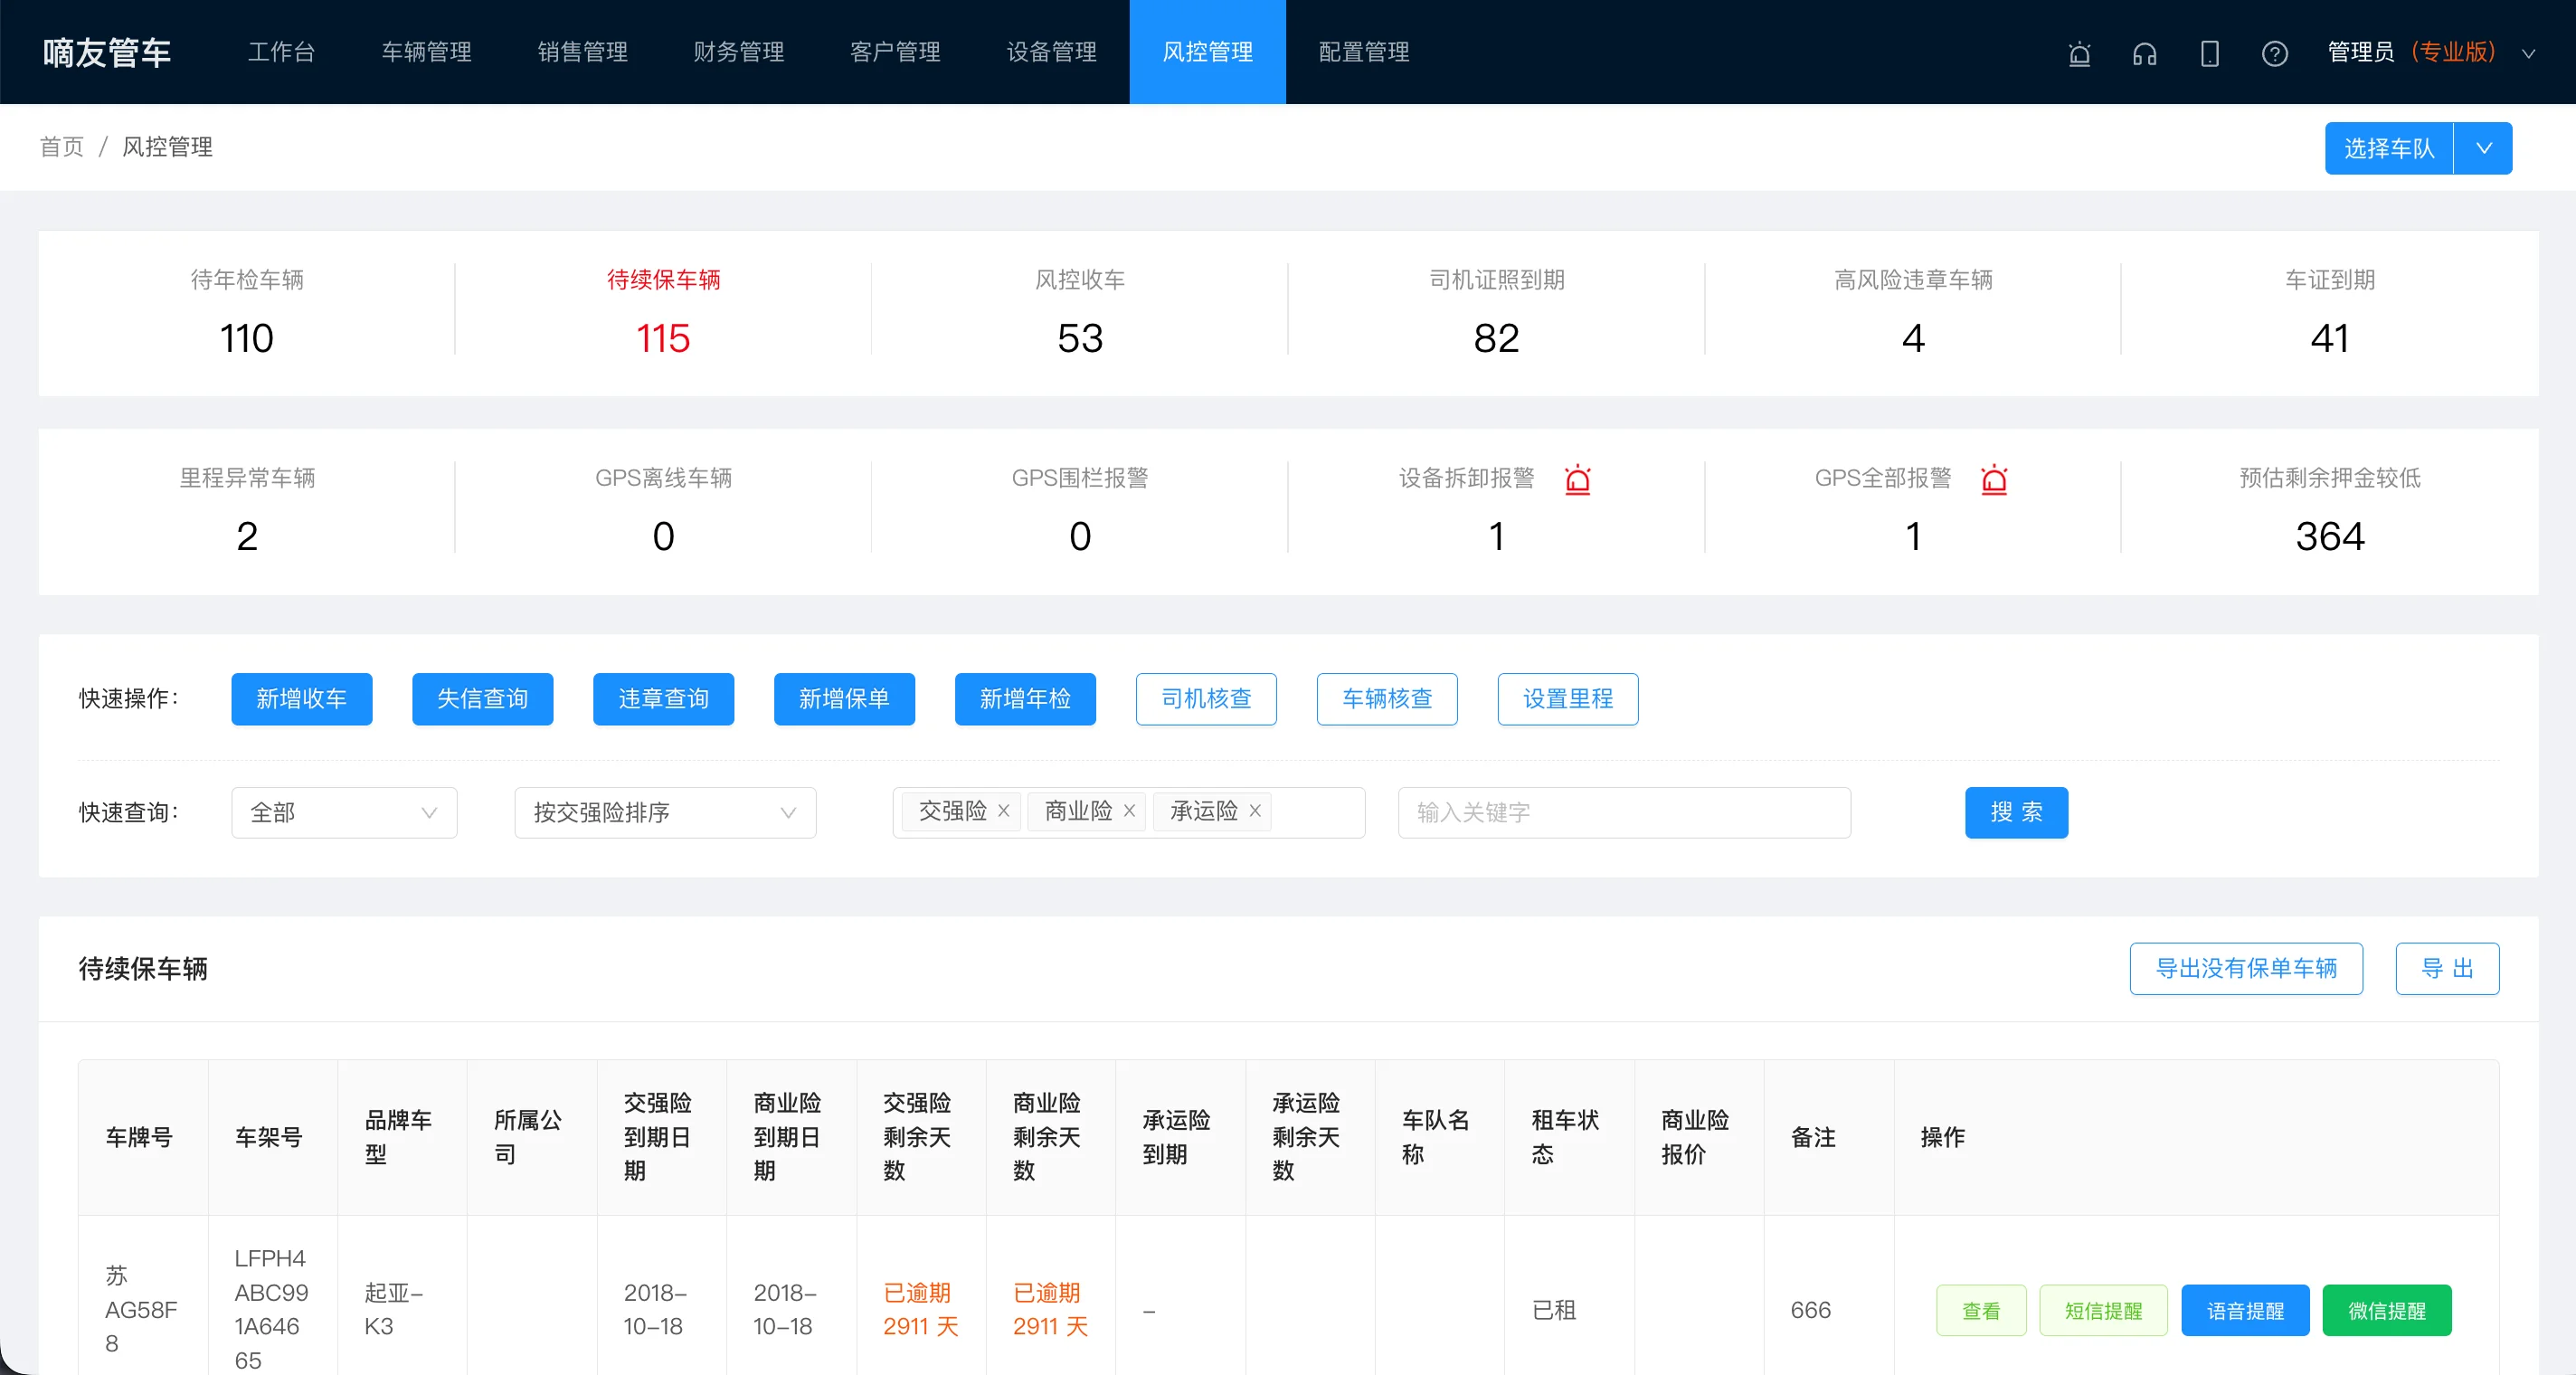The width and height of the screenshot is (2576, 1375).
Task: Click the 违章查询 button
Action: point(663,698)
